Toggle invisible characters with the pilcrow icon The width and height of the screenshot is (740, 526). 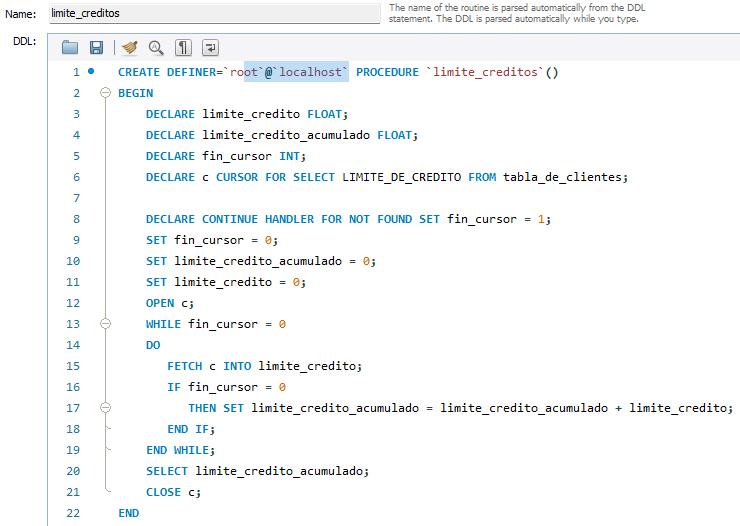(184, 47)
